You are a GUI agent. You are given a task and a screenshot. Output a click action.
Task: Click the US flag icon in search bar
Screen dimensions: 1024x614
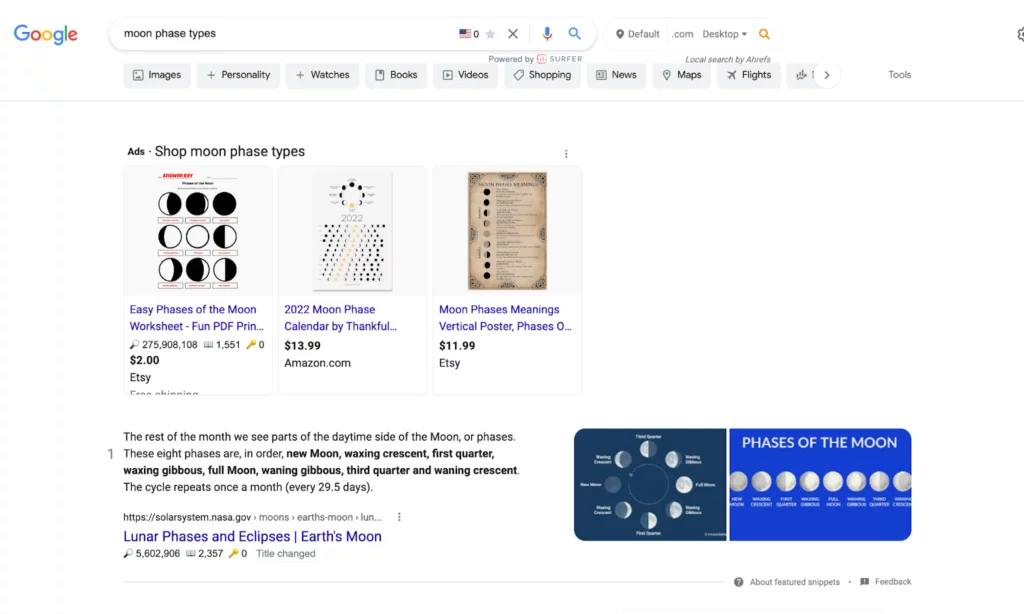(x=465, y=33)
